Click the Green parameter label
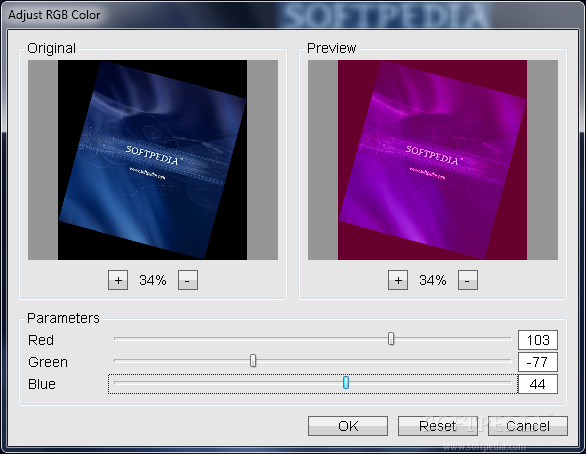Image resolution: width=586 pixels, height=454 pixels. coord(48,362)
